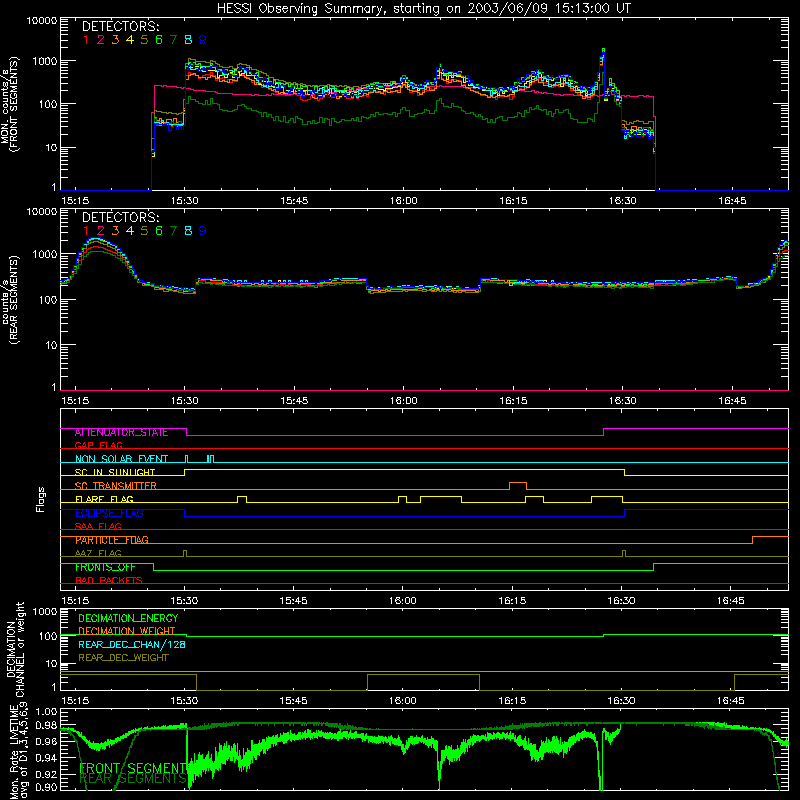Click the 15:30 tick label under rear segments plot
The image size is (800, 800).
[x=185, y=401]
